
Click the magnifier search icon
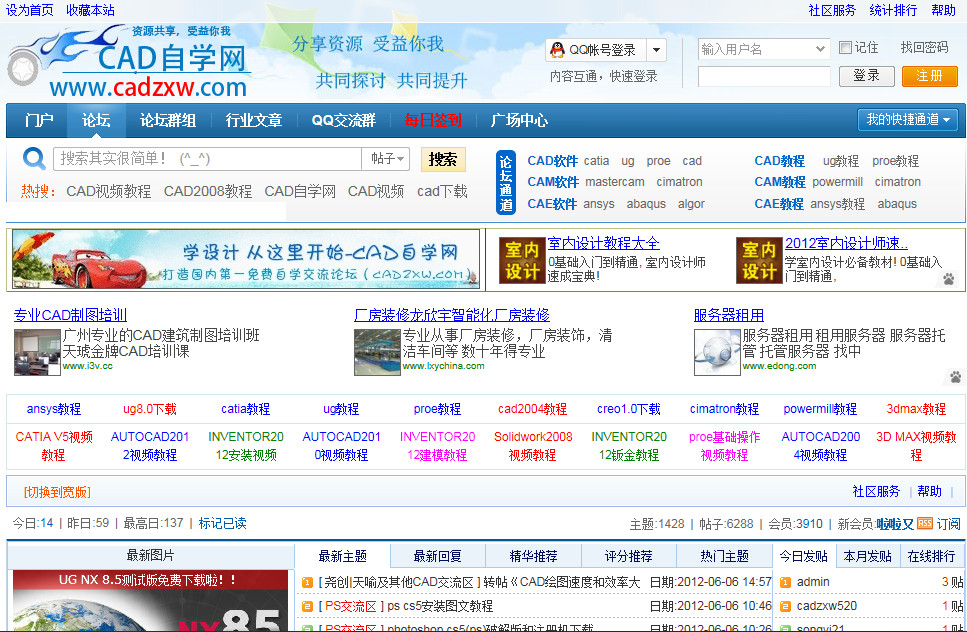[33, 158]
